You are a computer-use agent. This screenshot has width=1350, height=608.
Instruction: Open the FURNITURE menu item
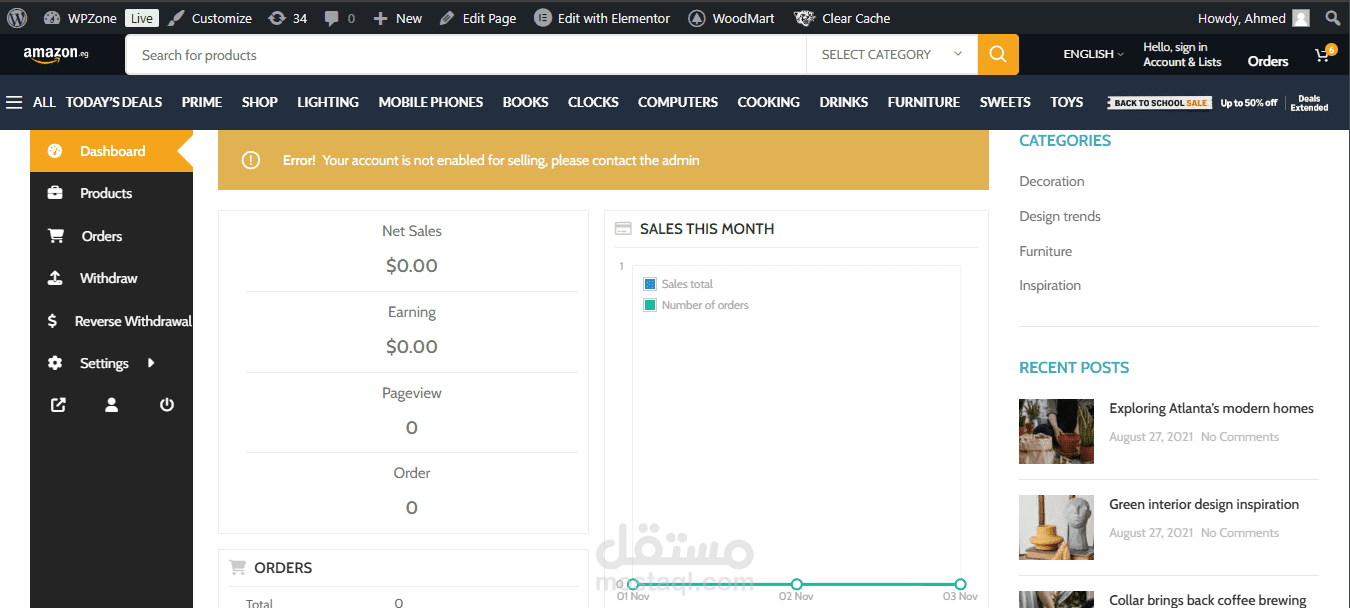click(924, 102)
